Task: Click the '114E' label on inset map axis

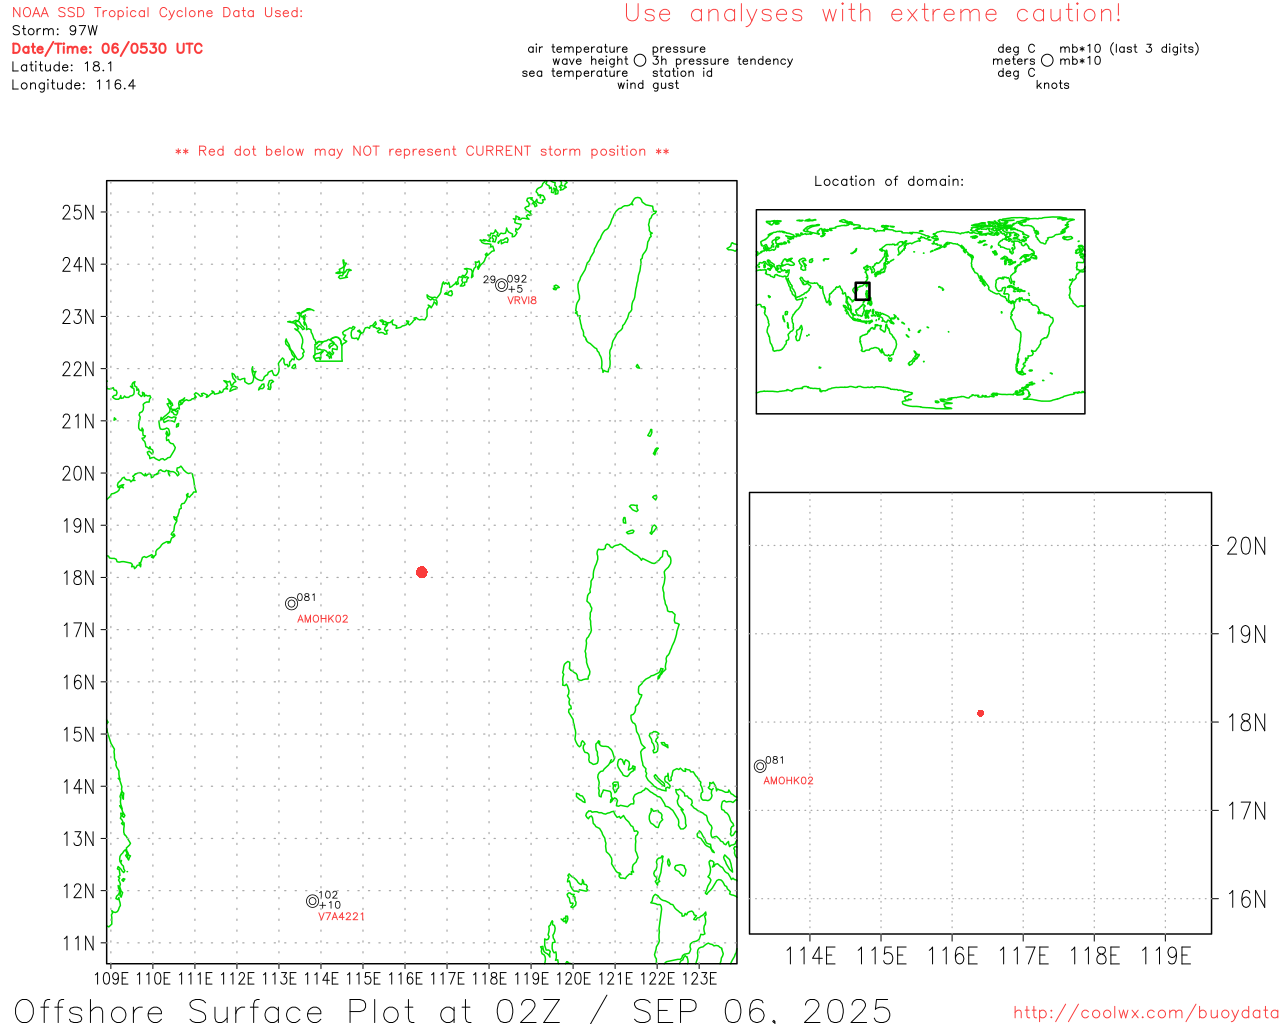Action: [x=810, y=956]
